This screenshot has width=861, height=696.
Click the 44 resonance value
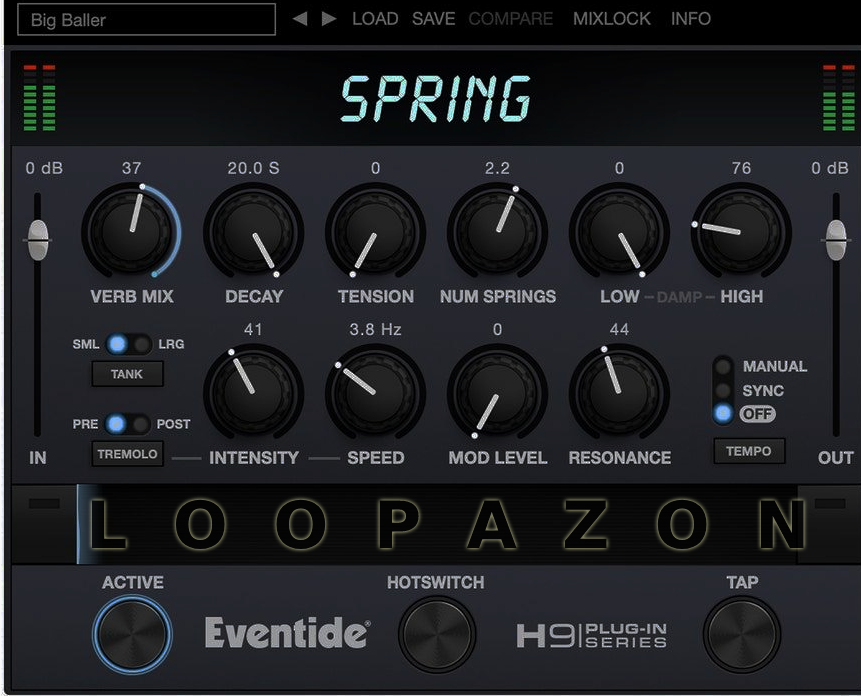(x=619, y=329)
